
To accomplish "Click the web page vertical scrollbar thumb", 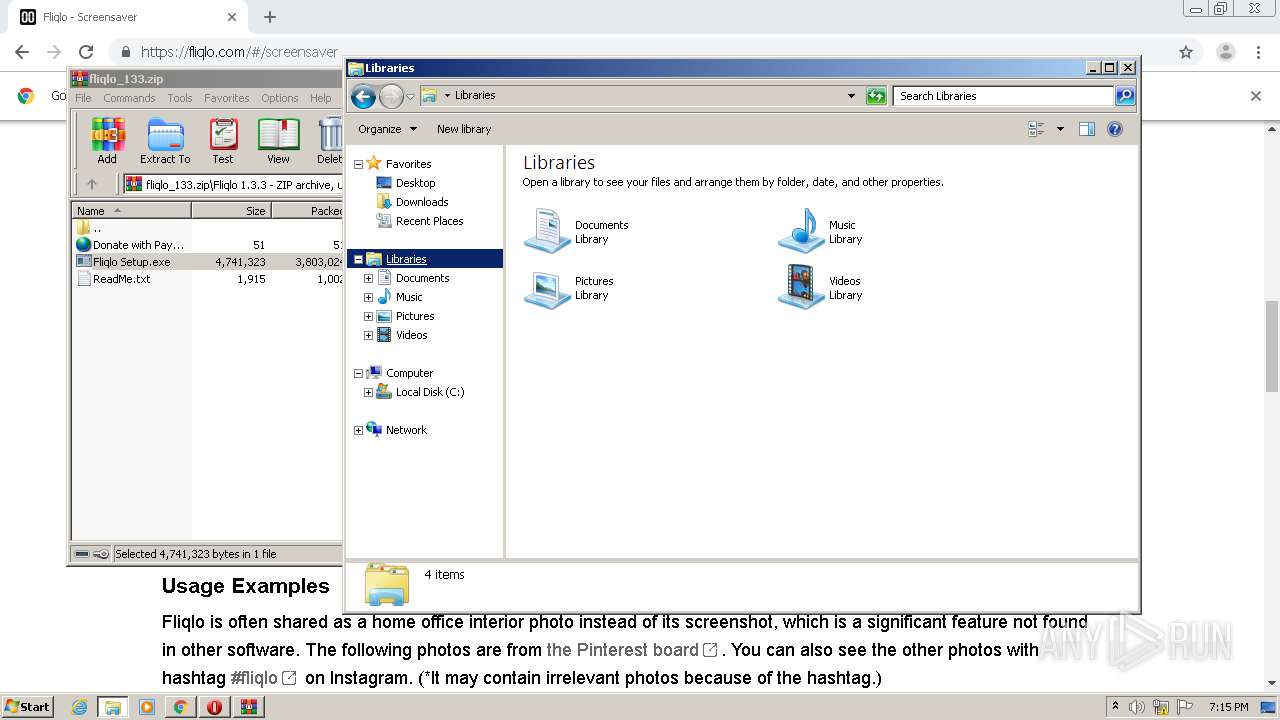I will [x=1272, y=346].
